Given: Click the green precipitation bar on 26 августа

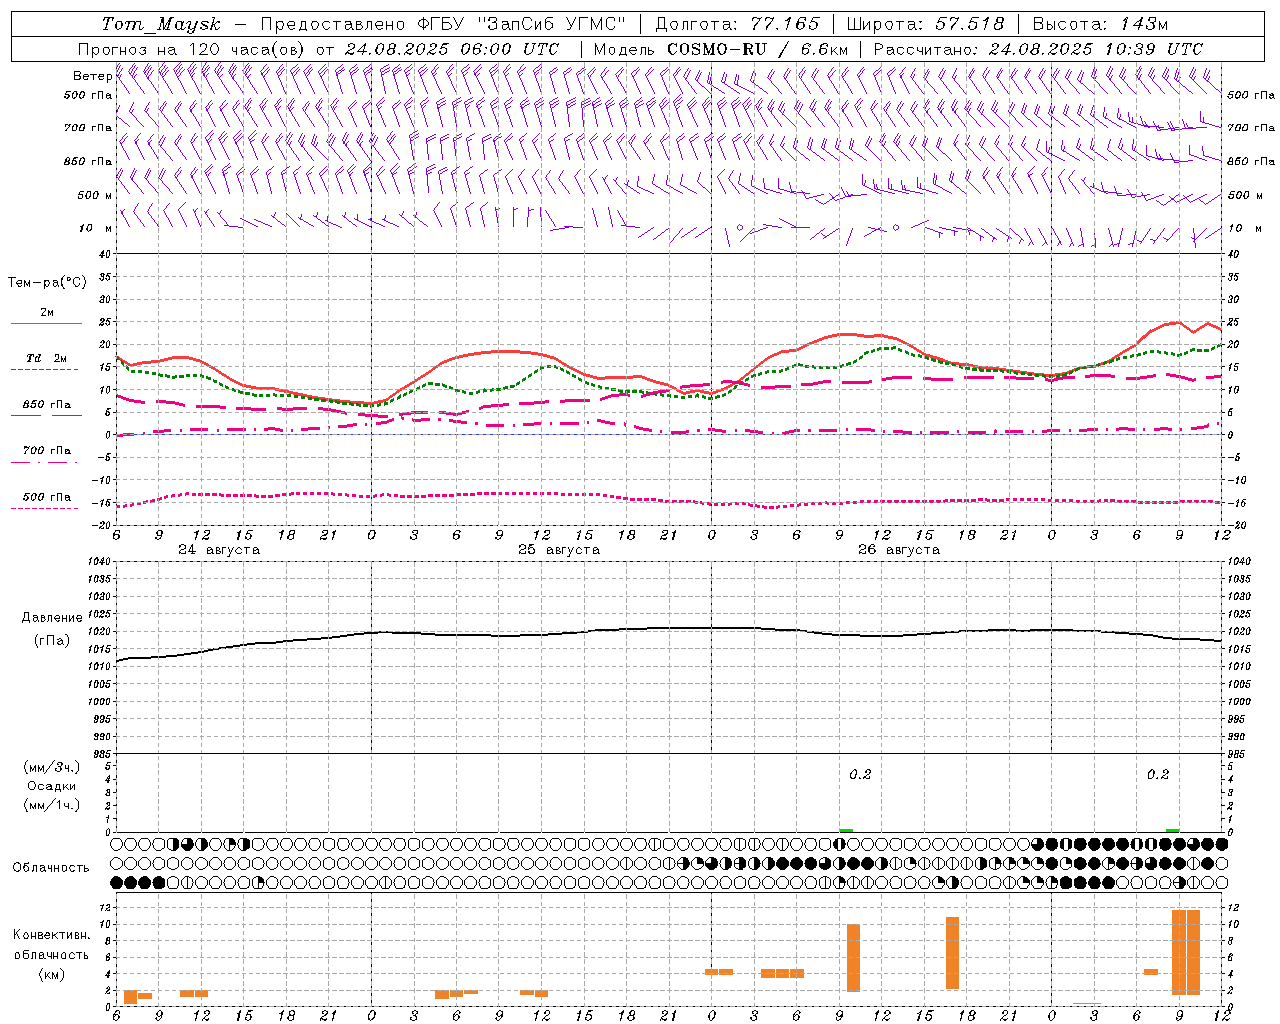Looking at the screenshot, I should [846, 830].
